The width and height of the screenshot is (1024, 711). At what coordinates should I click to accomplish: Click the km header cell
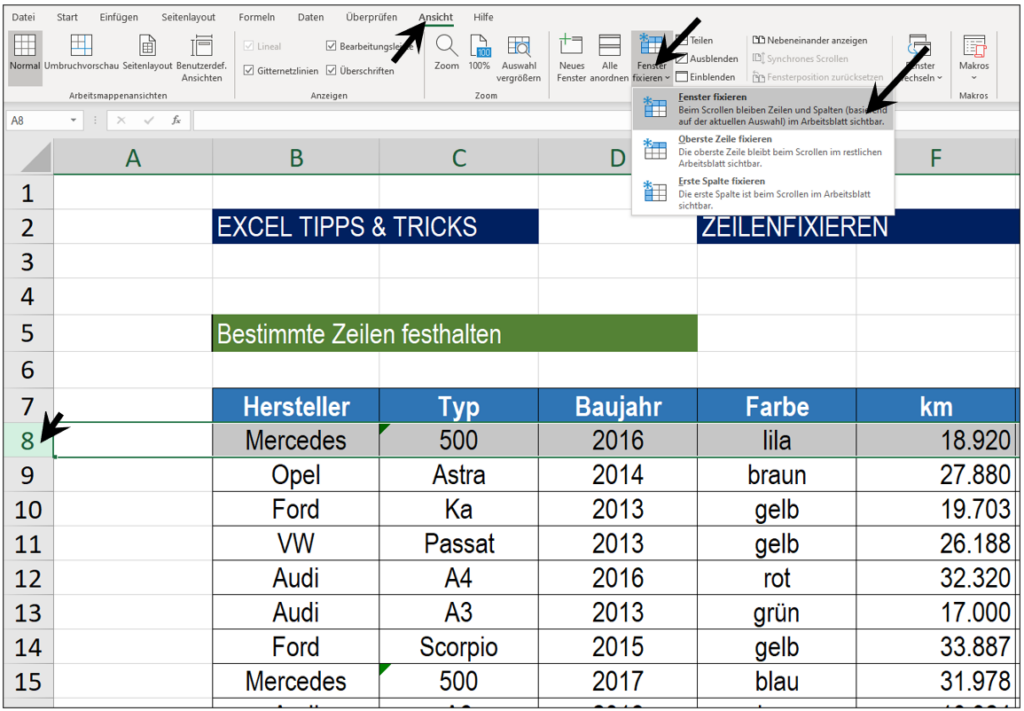[936, 406]
